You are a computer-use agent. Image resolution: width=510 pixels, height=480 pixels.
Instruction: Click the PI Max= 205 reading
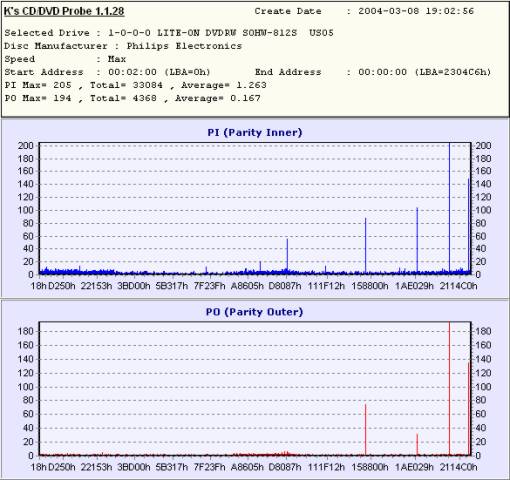38,85
